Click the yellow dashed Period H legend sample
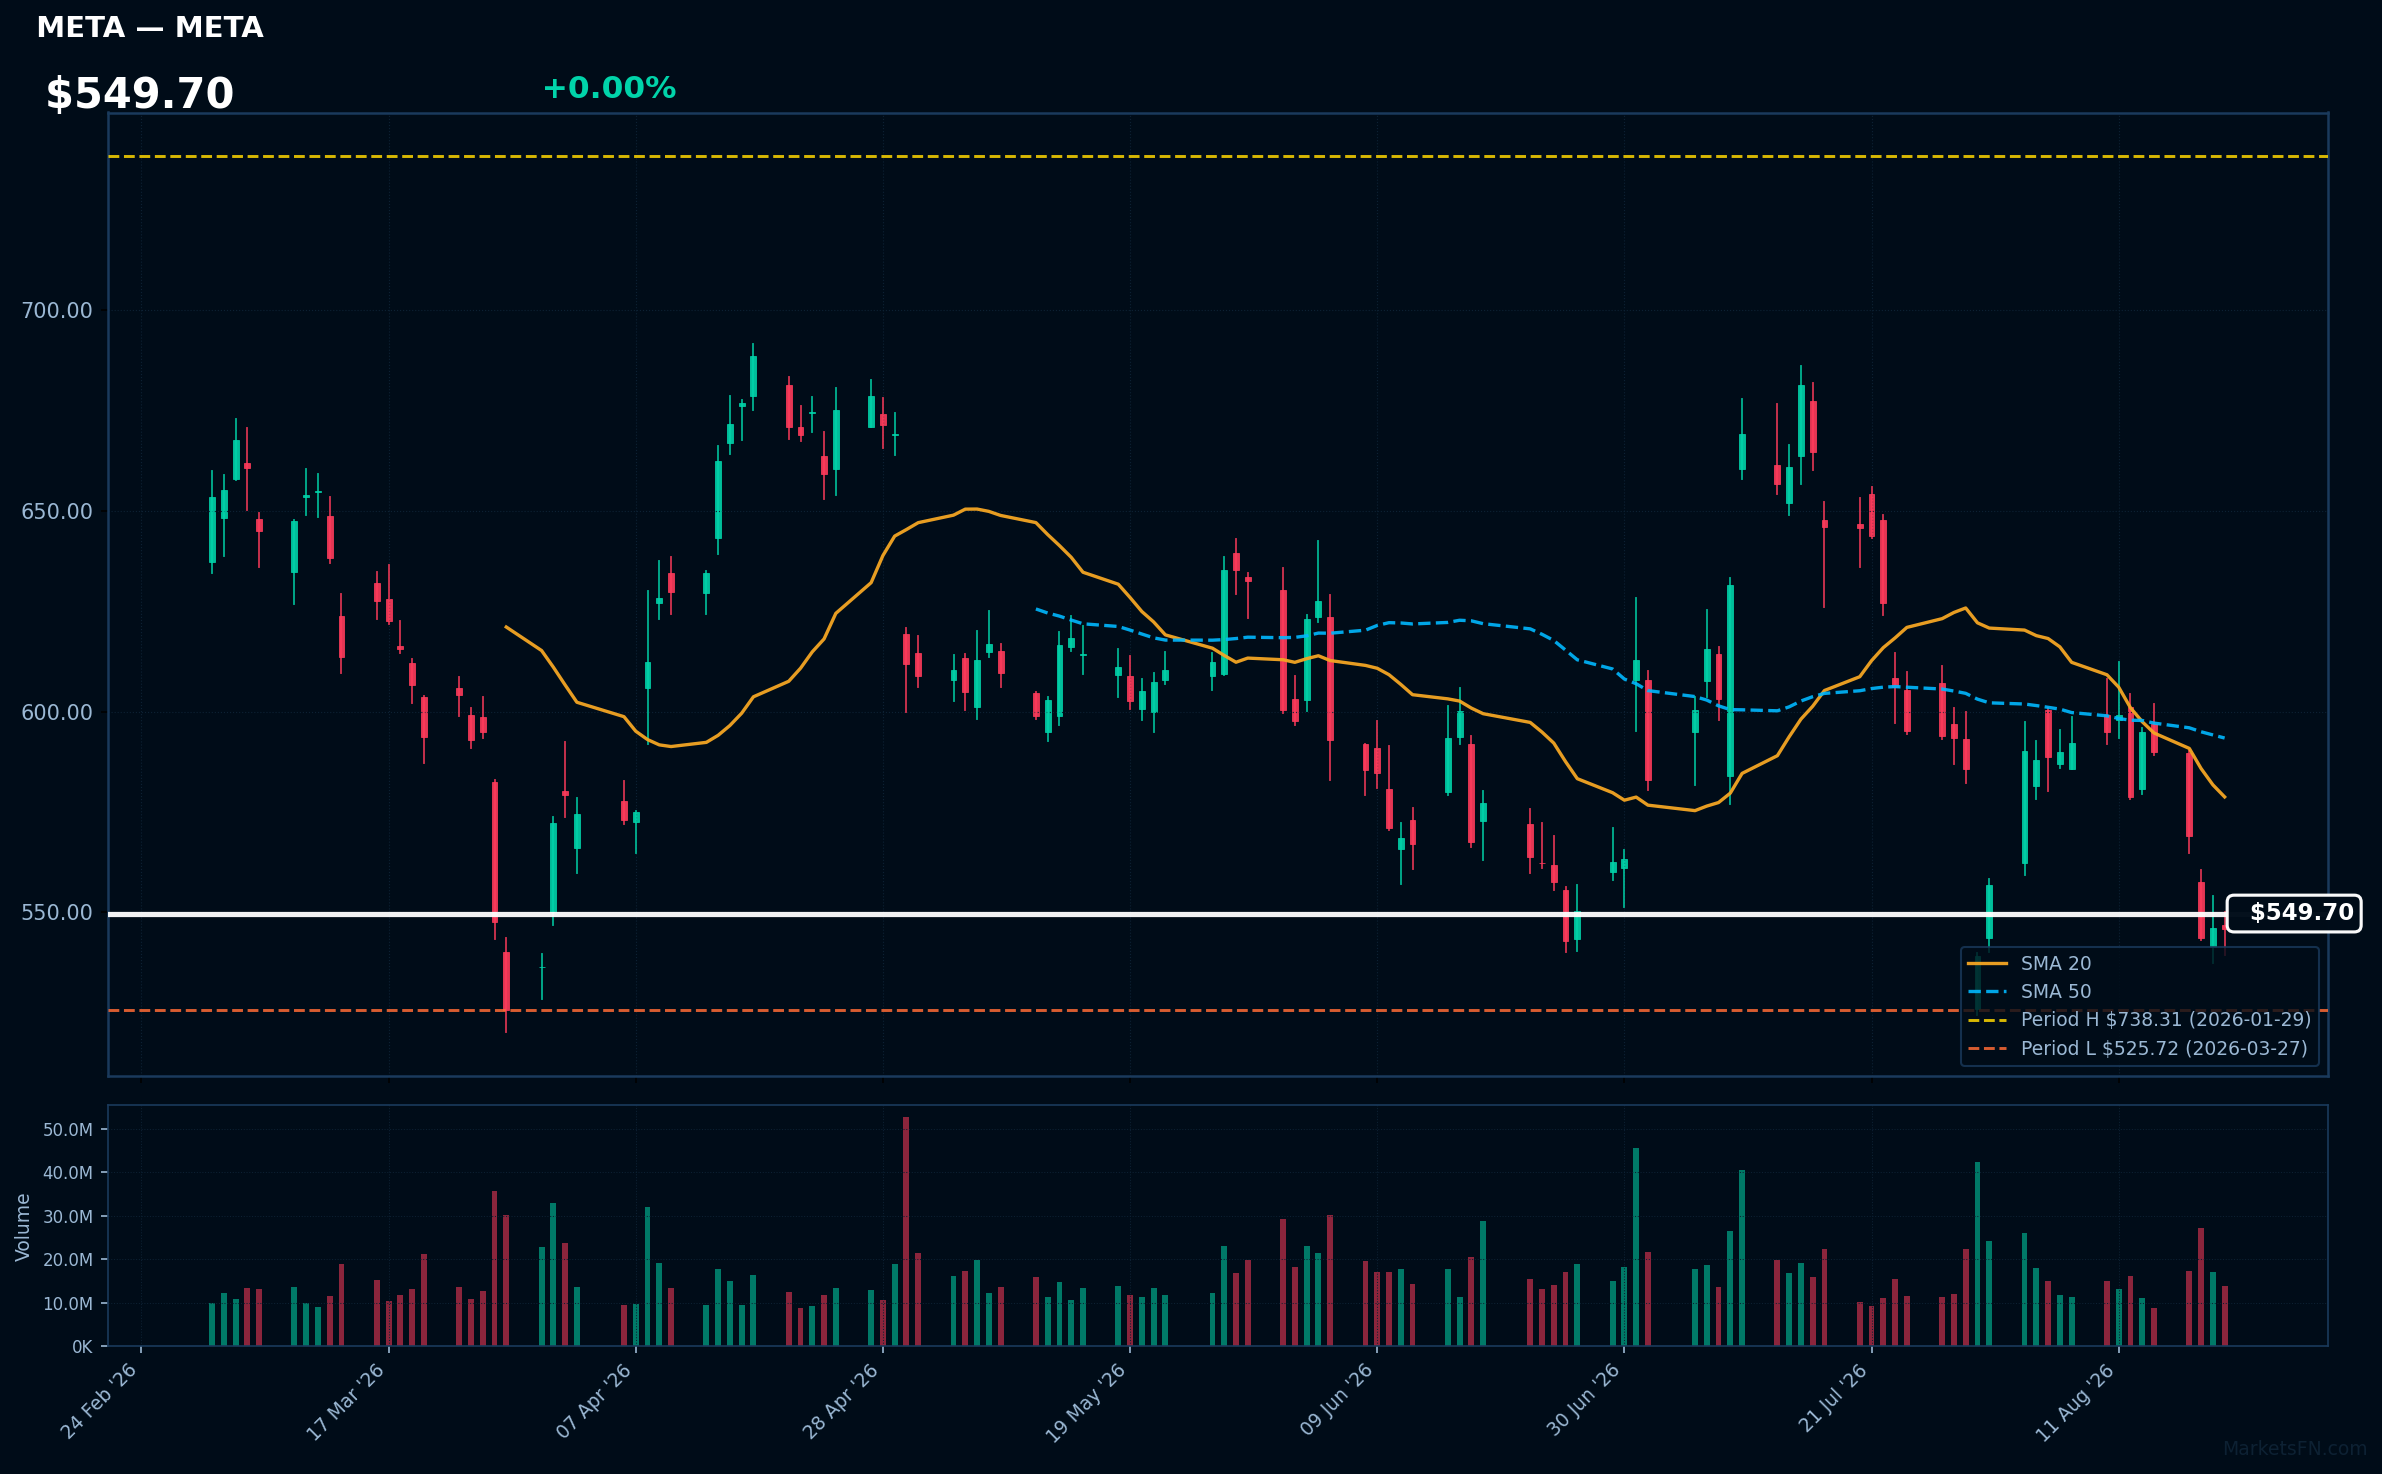This screenshot has width=2382, height=1474. [x=1987, y=1020]
